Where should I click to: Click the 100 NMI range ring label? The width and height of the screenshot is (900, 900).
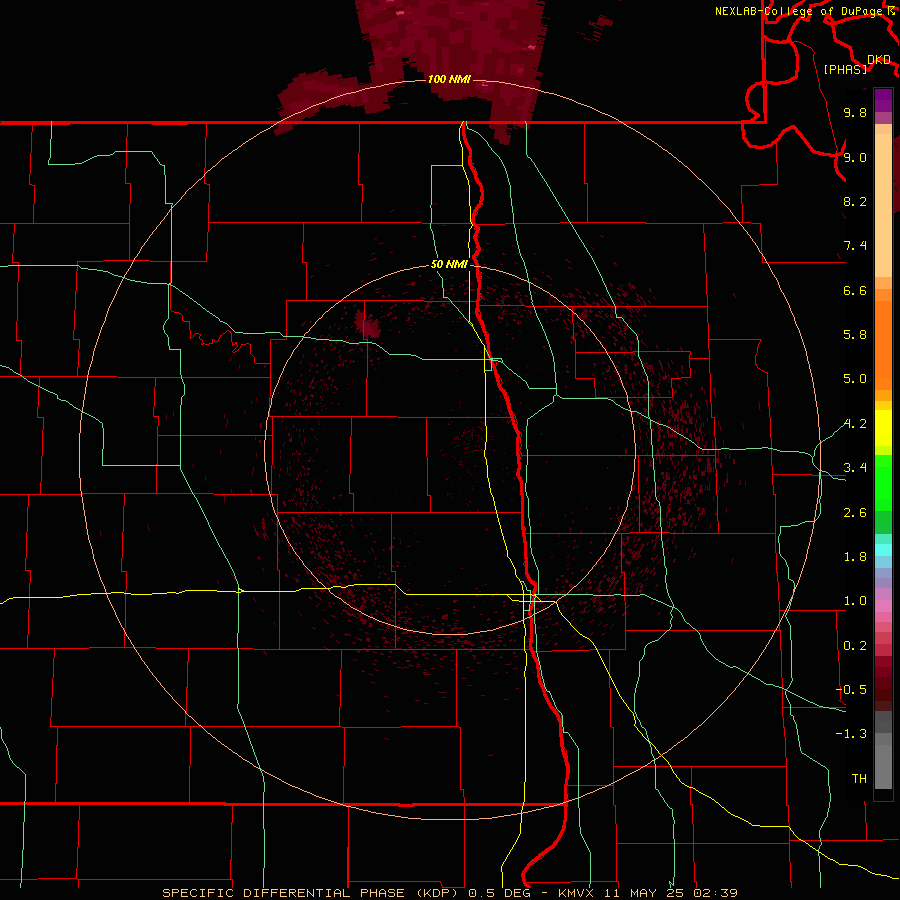coord(449,79)
